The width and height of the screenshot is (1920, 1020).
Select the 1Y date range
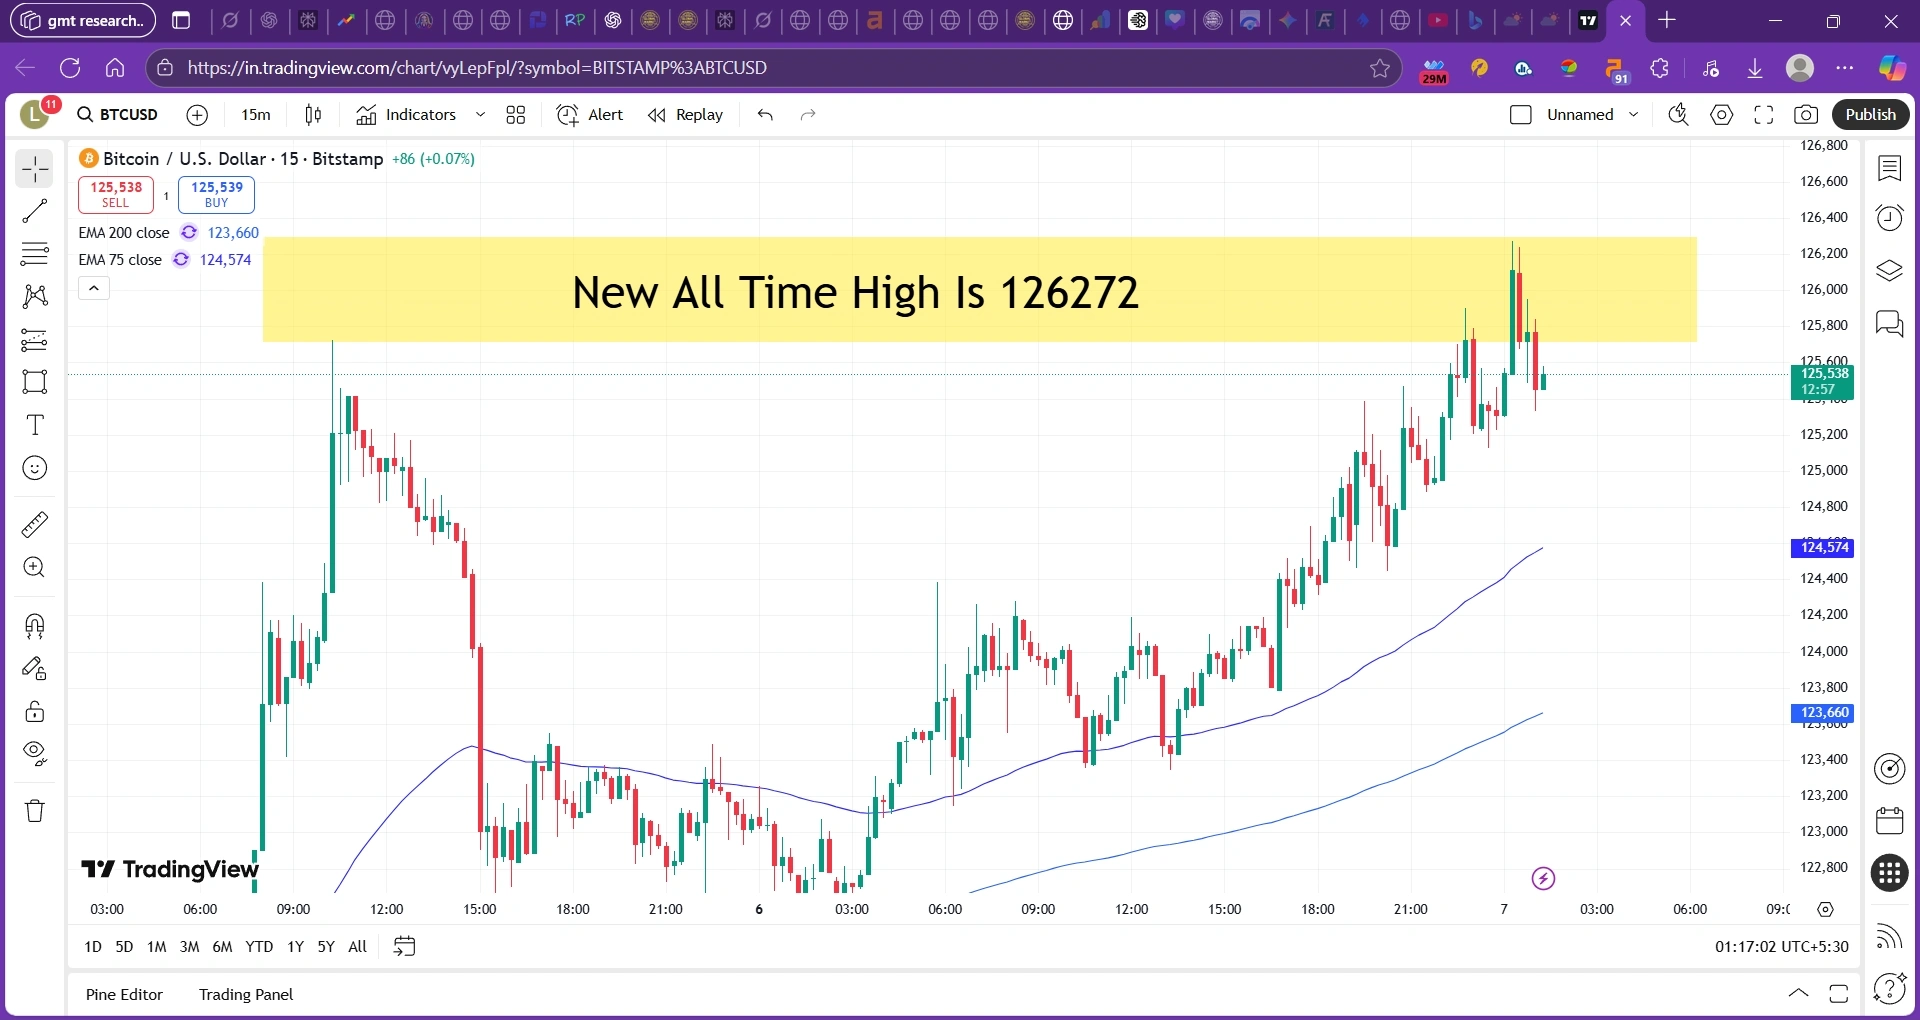point(295,946)
